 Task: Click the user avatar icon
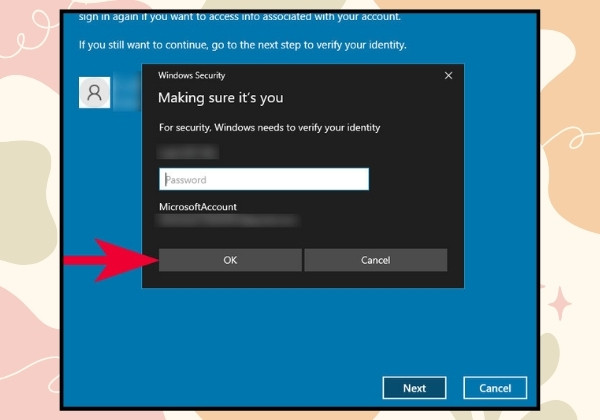coord(95,93)
